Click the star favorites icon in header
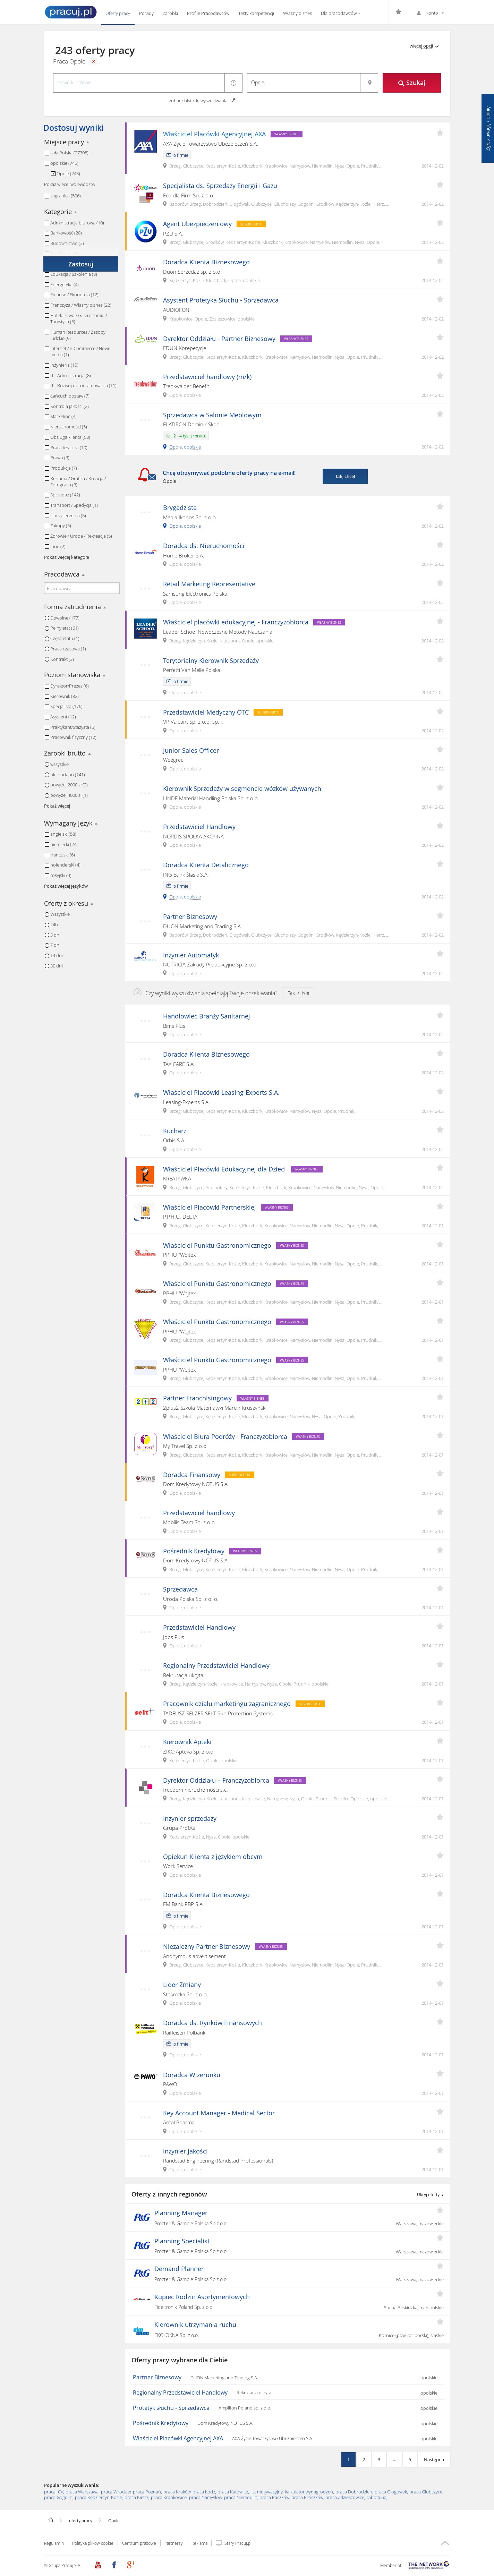Viewport: 494px width, 2576px height. tap(398, 13)
